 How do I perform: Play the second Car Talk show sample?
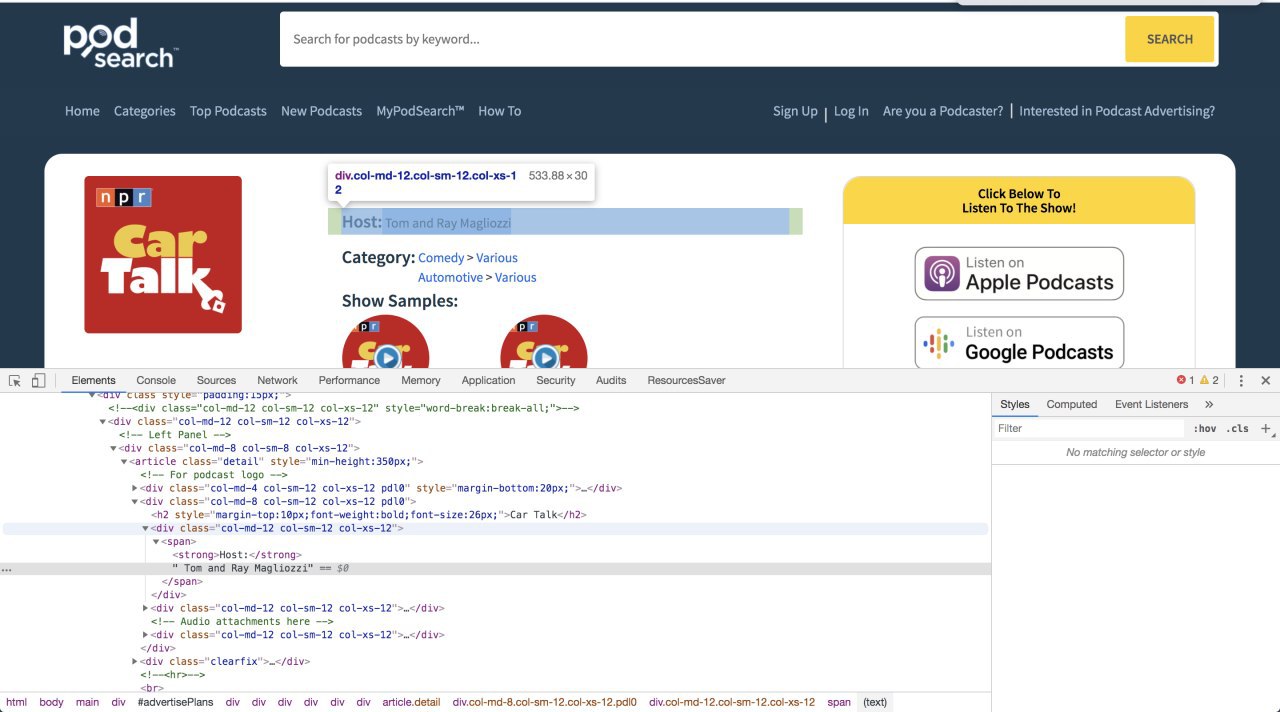point(544,357)
